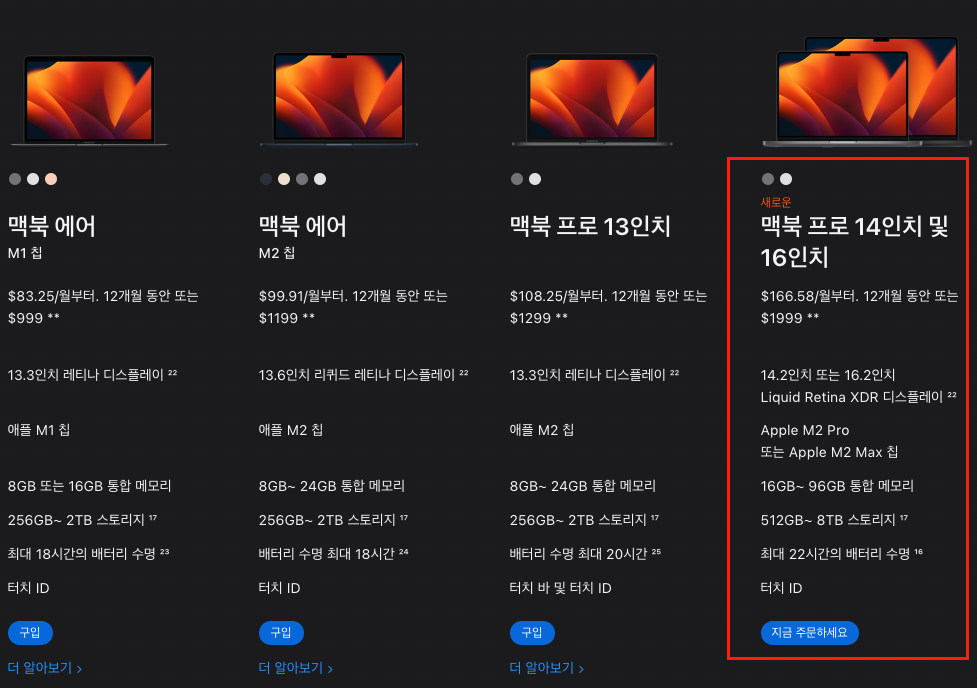Select space gray swatch for 맥북 프로 14인치 및 16인치
Image resolution: width=977 pixels, height=688 pixels.
pos(768,179)
